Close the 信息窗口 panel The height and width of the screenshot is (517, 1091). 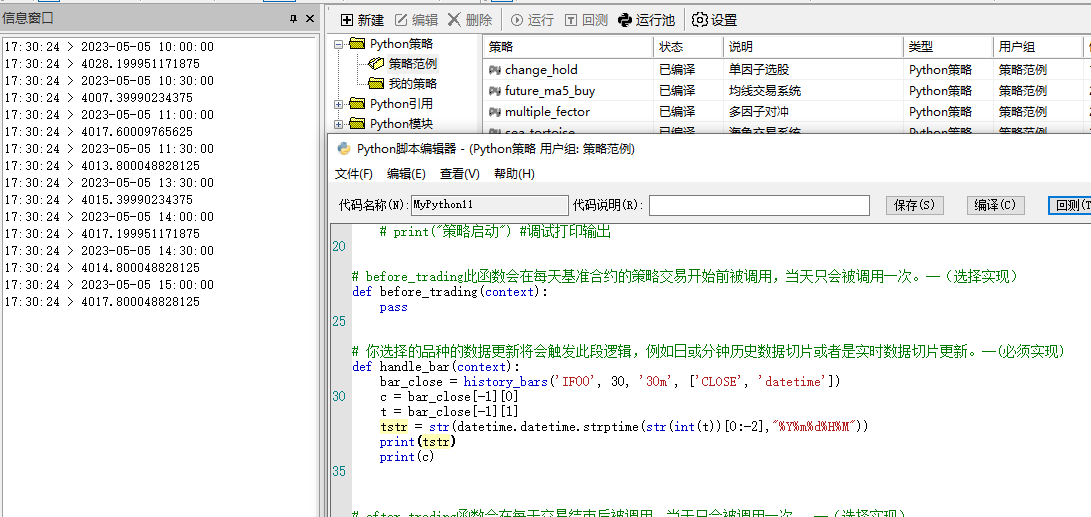pyautogui.click(x=310, y=19)
